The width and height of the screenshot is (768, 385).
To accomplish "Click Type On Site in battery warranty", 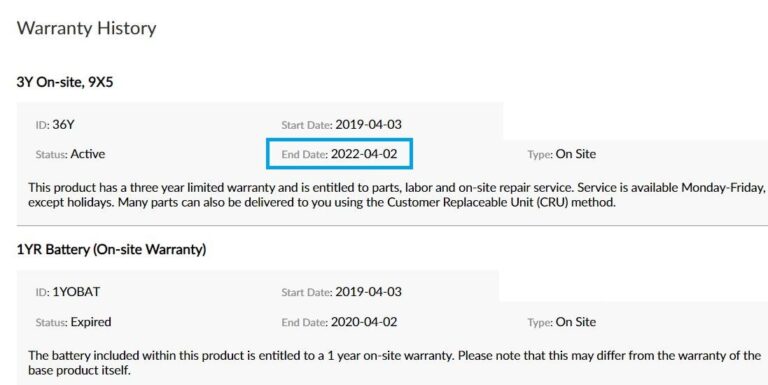I will click(562, 322).
